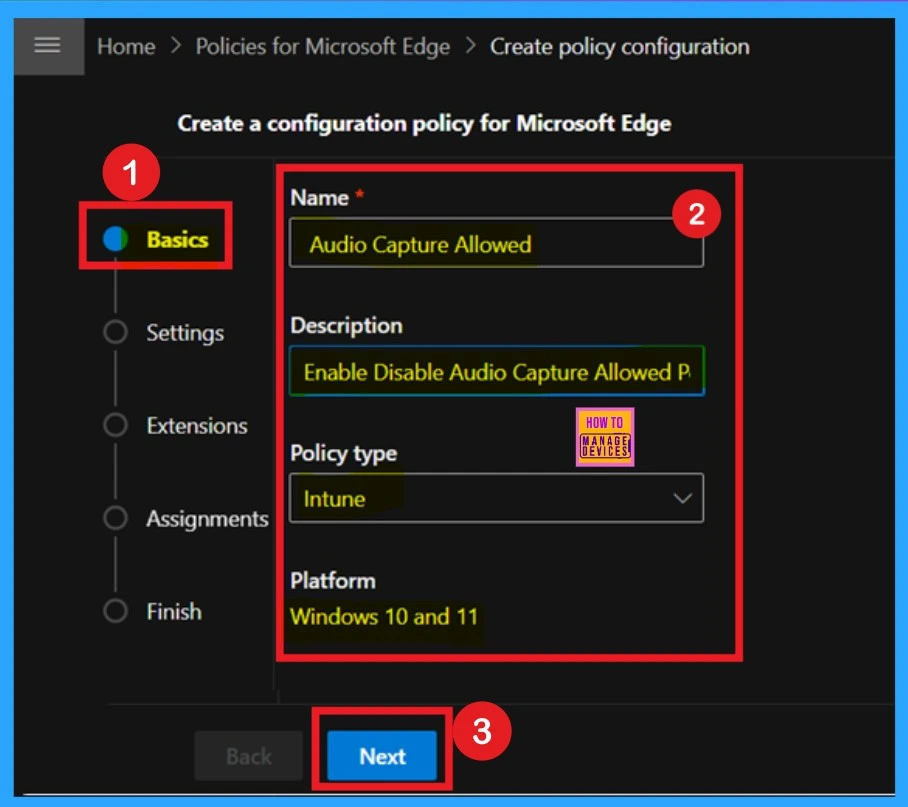This screenshot has width=908, height=807.
Task: Click the Description label
Action: click(x=346, y=326)
